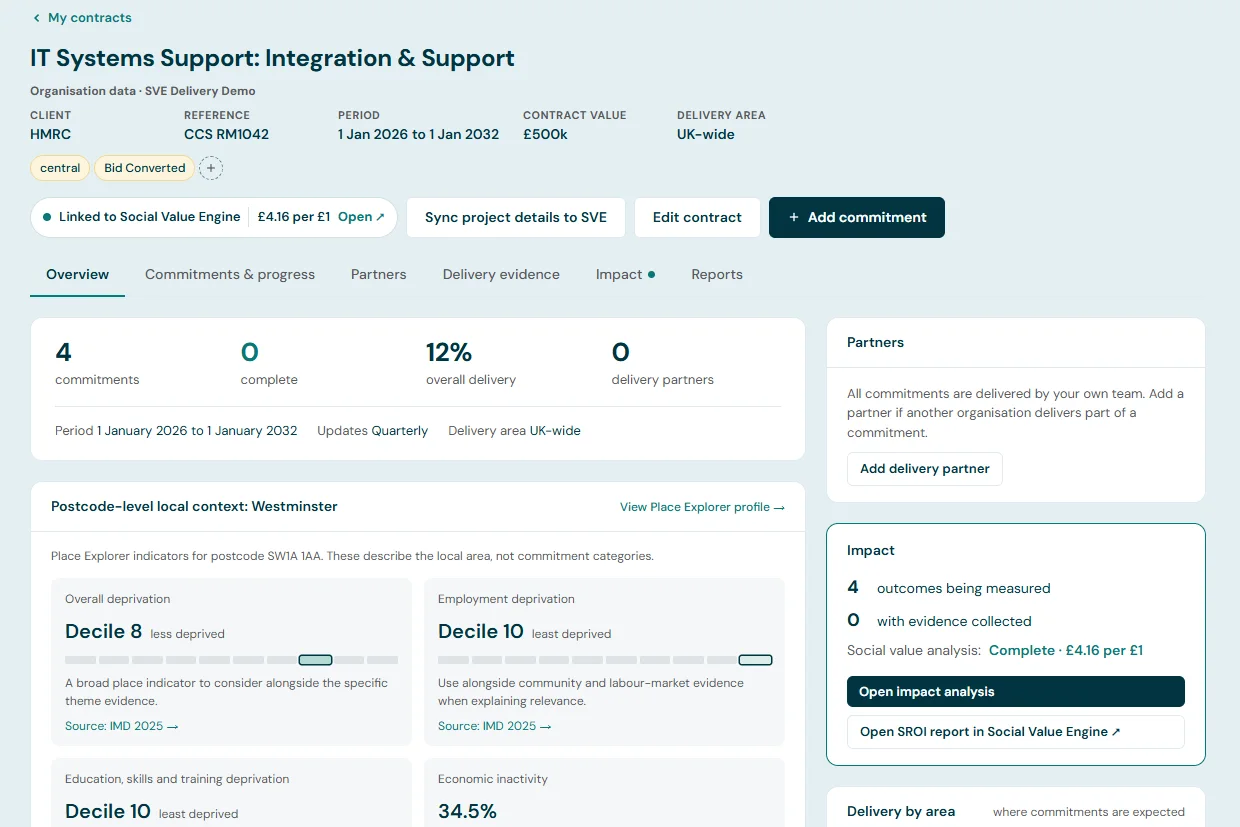Open the Social Value Engine link
Screen dimensions: 1240x827
pos(361,217)
